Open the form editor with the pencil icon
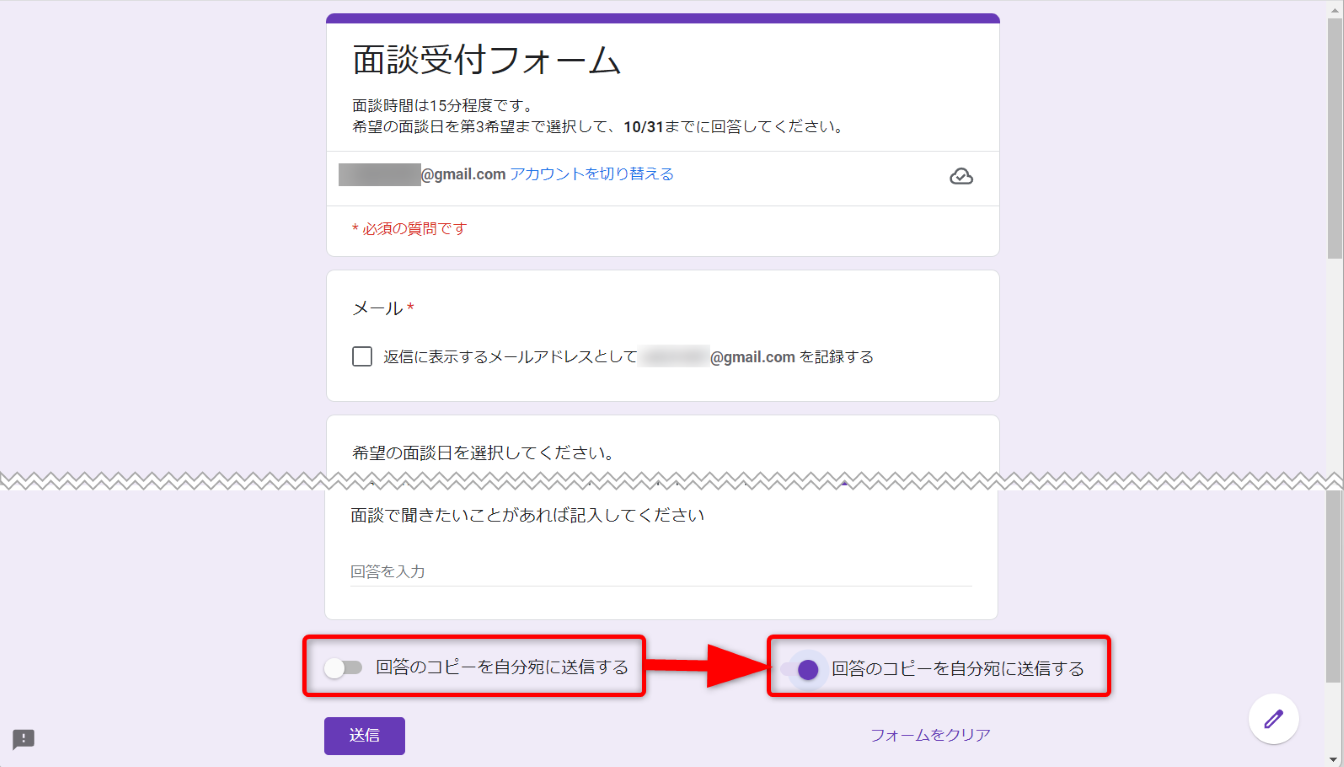 (x=1273, y=719)
